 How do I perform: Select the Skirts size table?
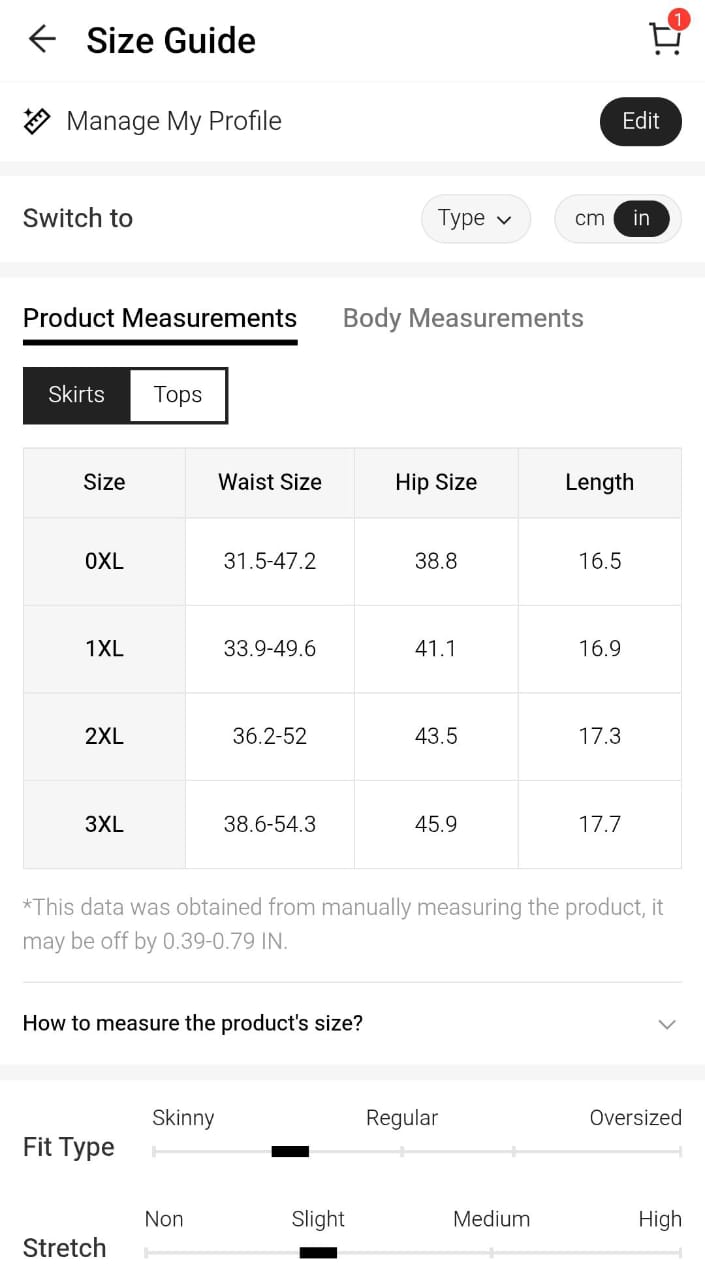click(x=77, y=395)
